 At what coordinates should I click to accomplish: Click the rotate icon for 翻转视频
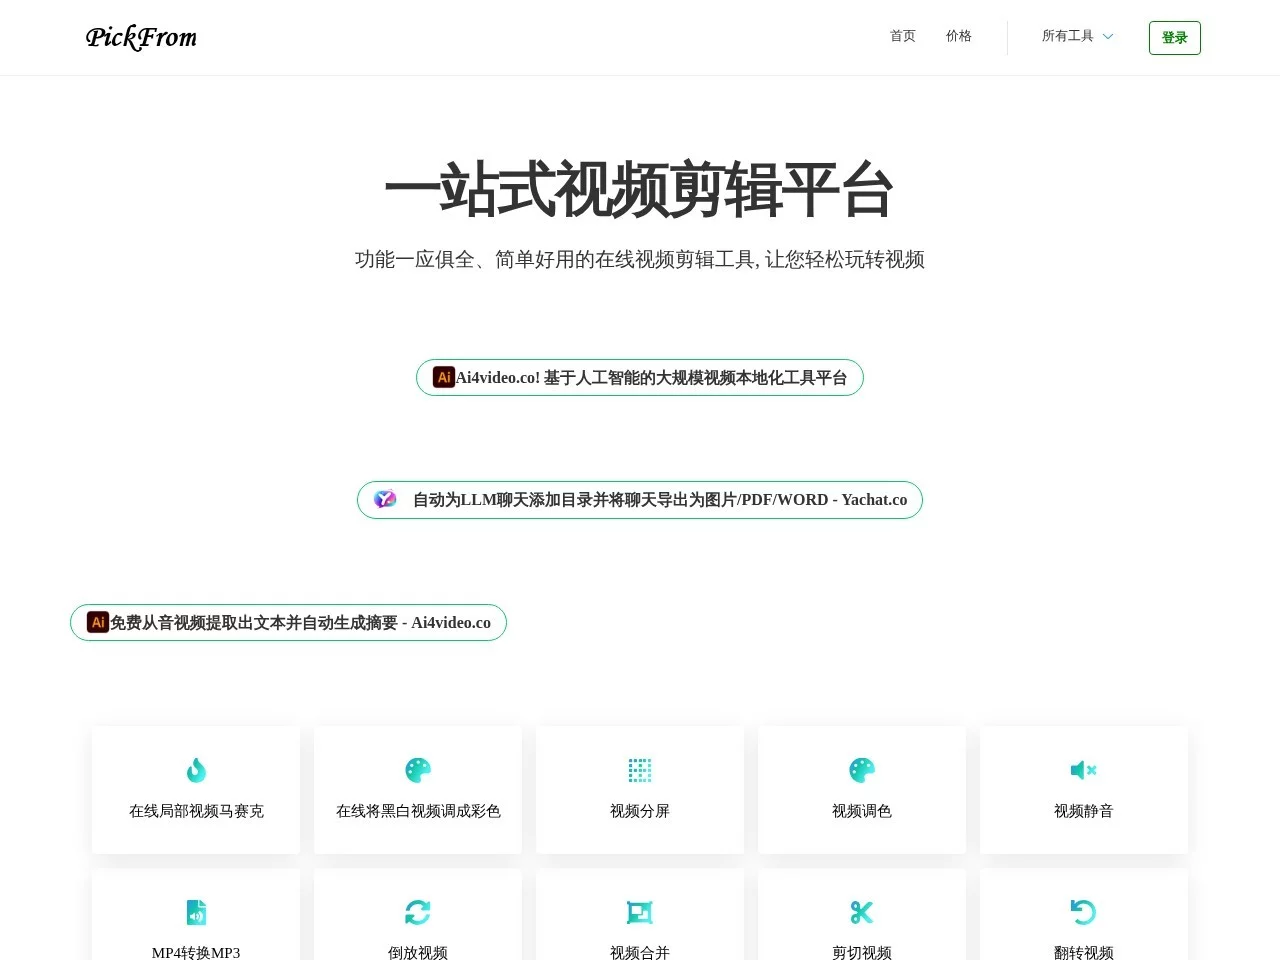tap(1084, 912)
